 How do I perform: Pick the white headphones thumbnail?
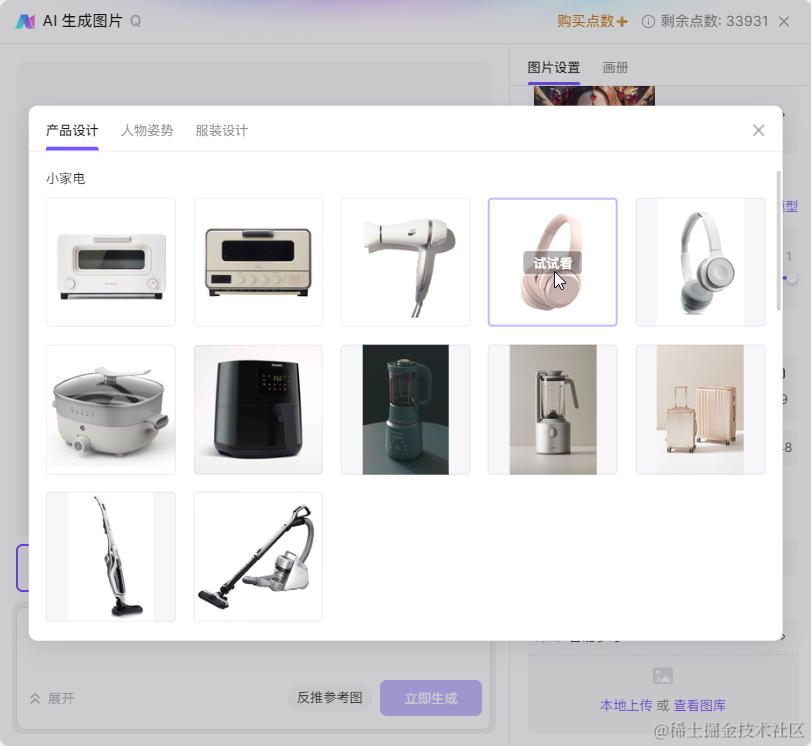700,262
